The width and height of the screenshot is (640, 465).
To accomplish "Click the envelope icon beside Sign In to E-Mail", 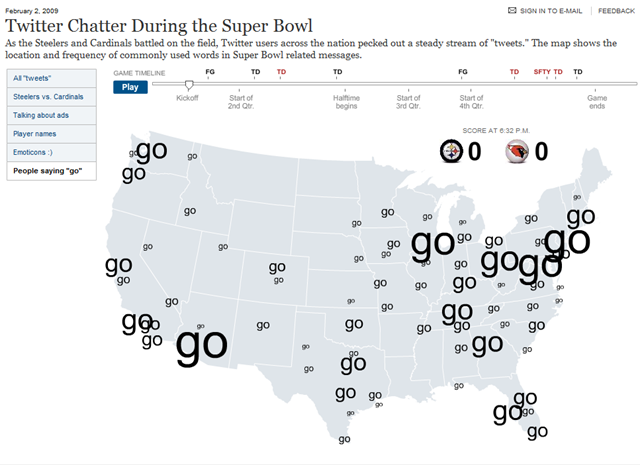I will [512, 10].
